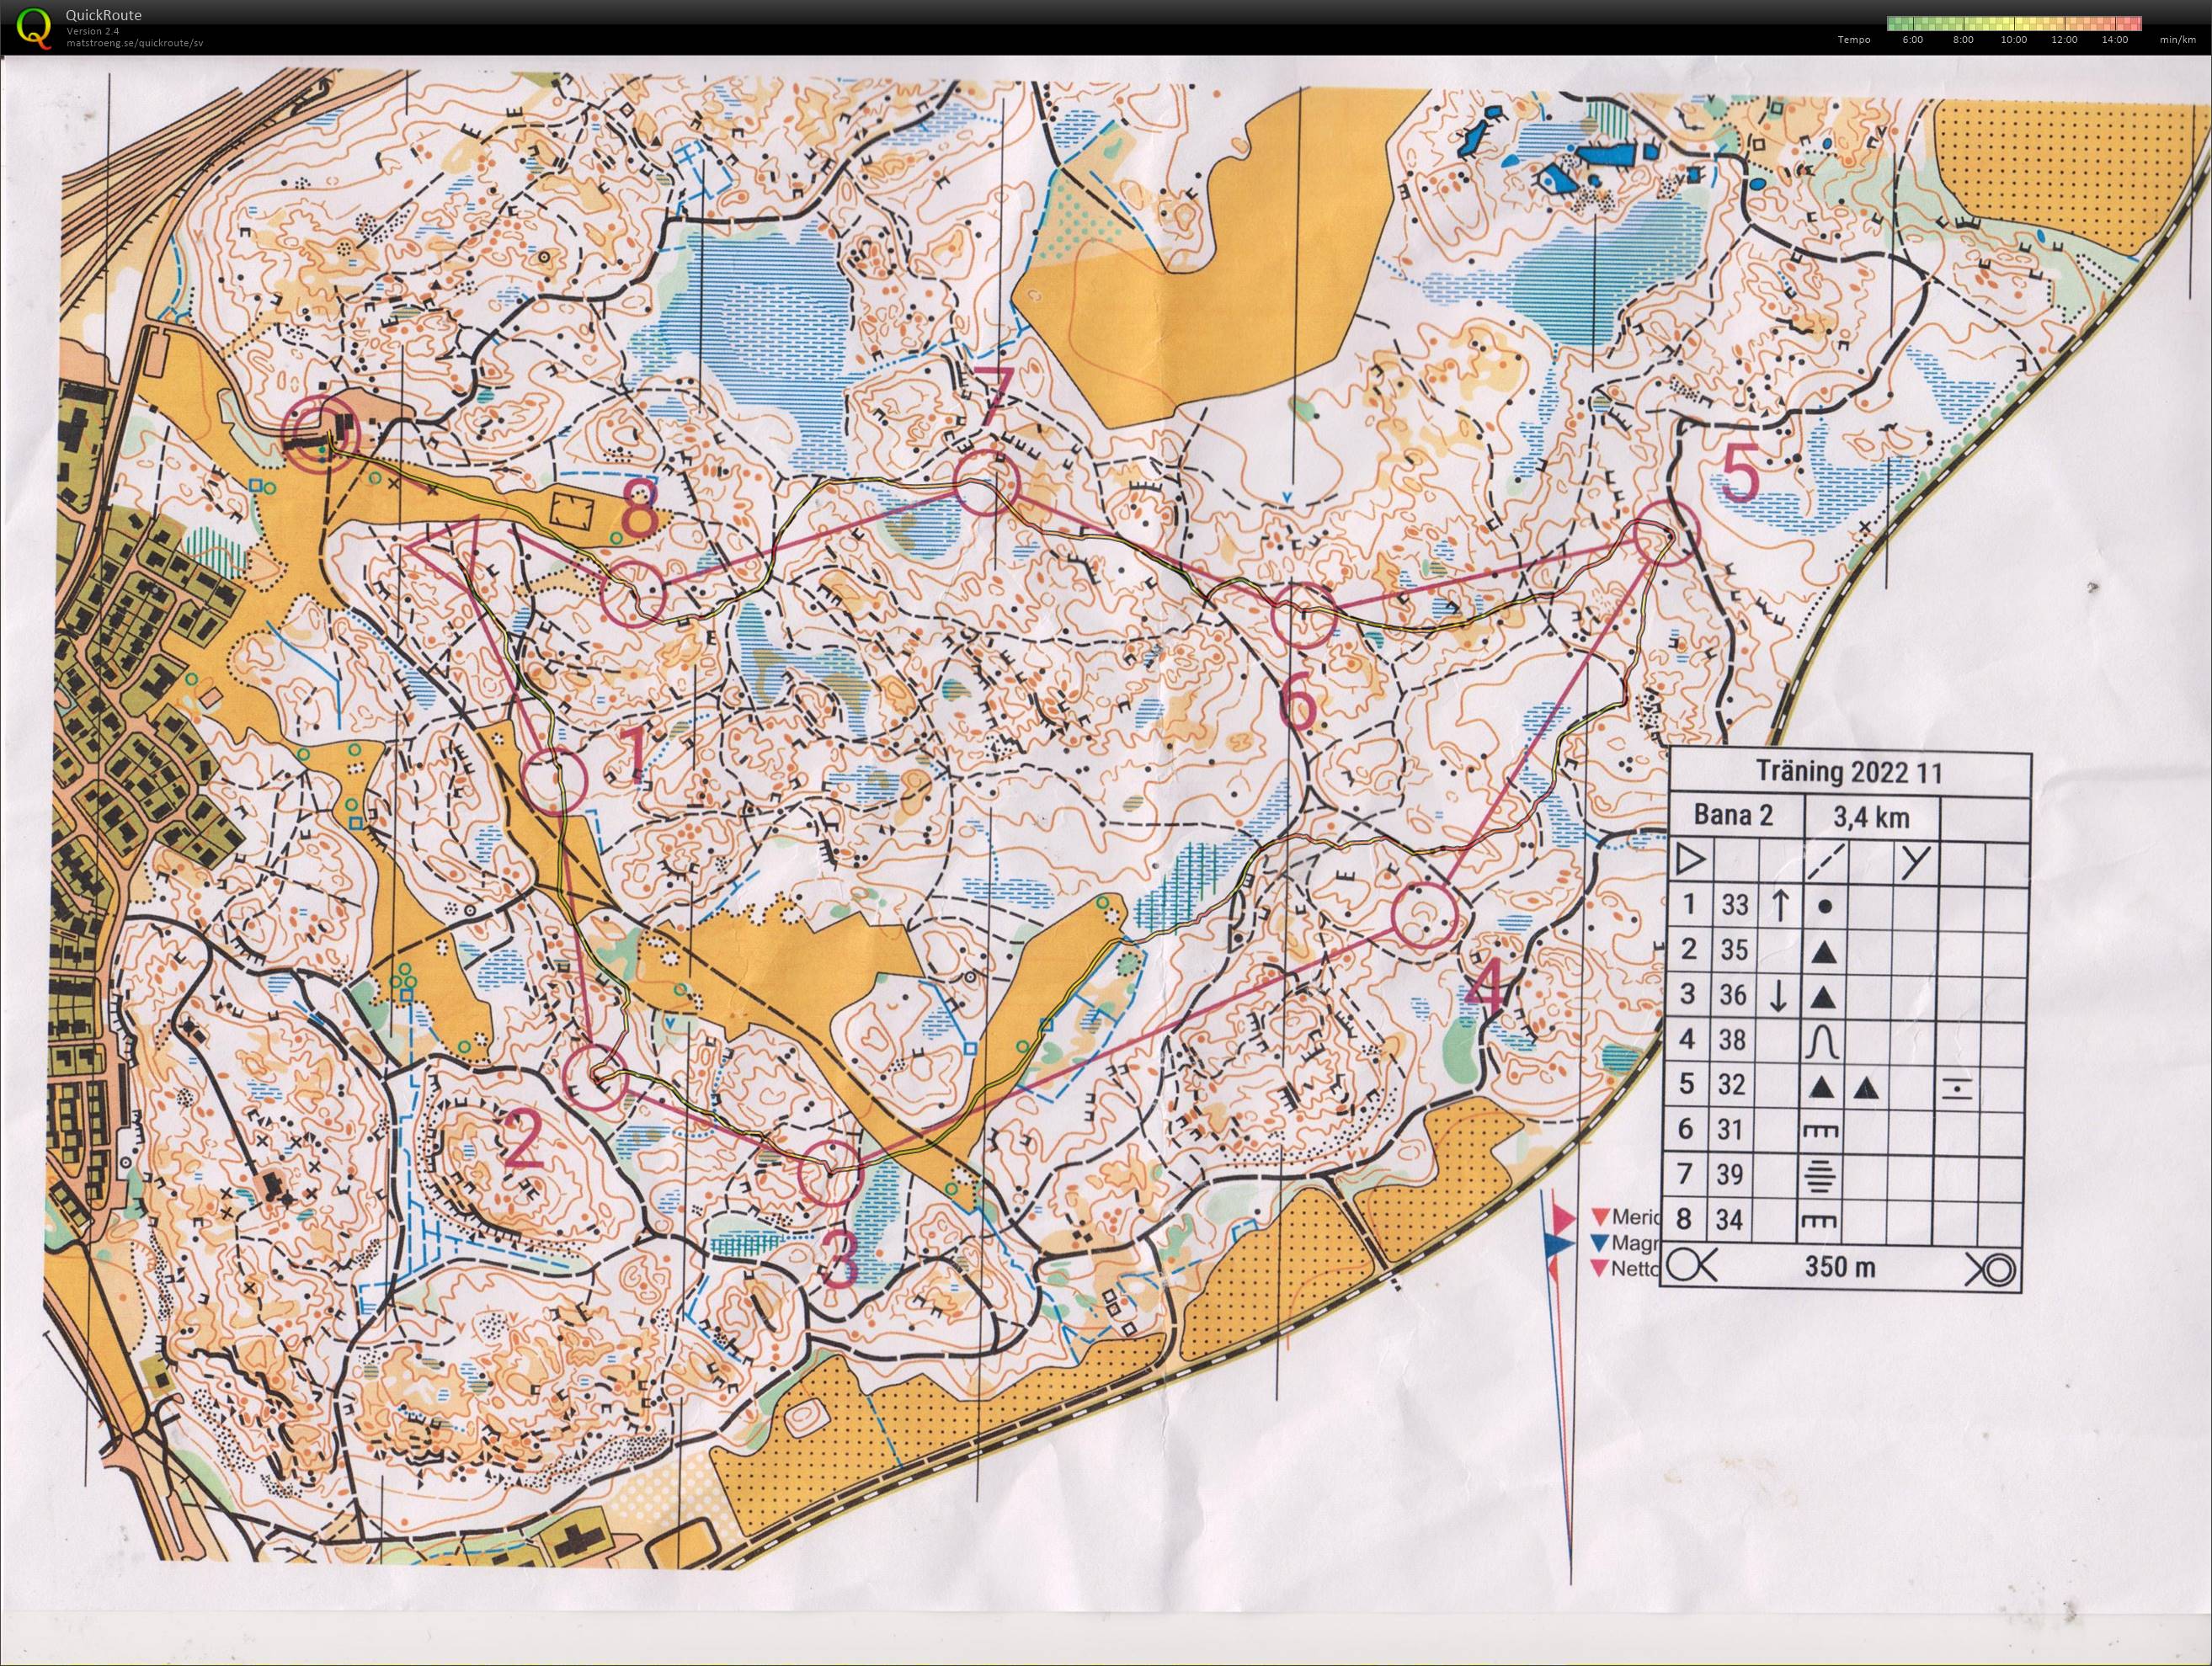2212x1666 pixels.
Task: Click the Träning 2022 11 table header
Action: tap(1849, 772)
